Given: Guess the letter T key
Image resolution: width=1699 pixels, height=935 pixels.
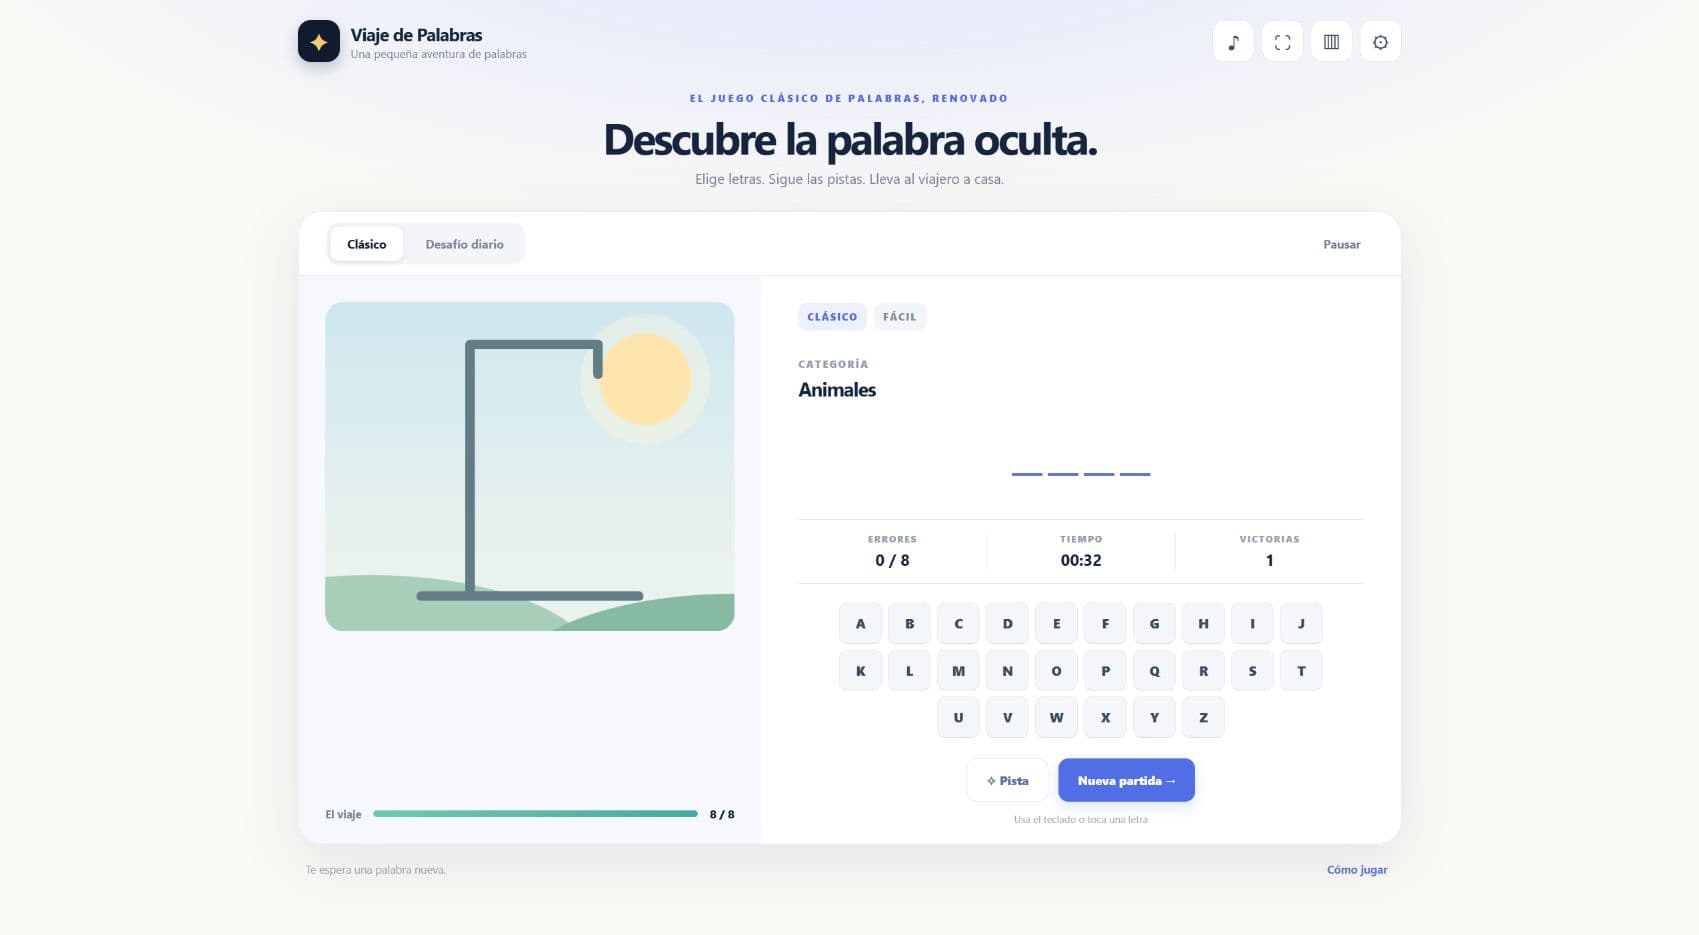Looking at the screenshot, I should click(x=1301, y=670).
